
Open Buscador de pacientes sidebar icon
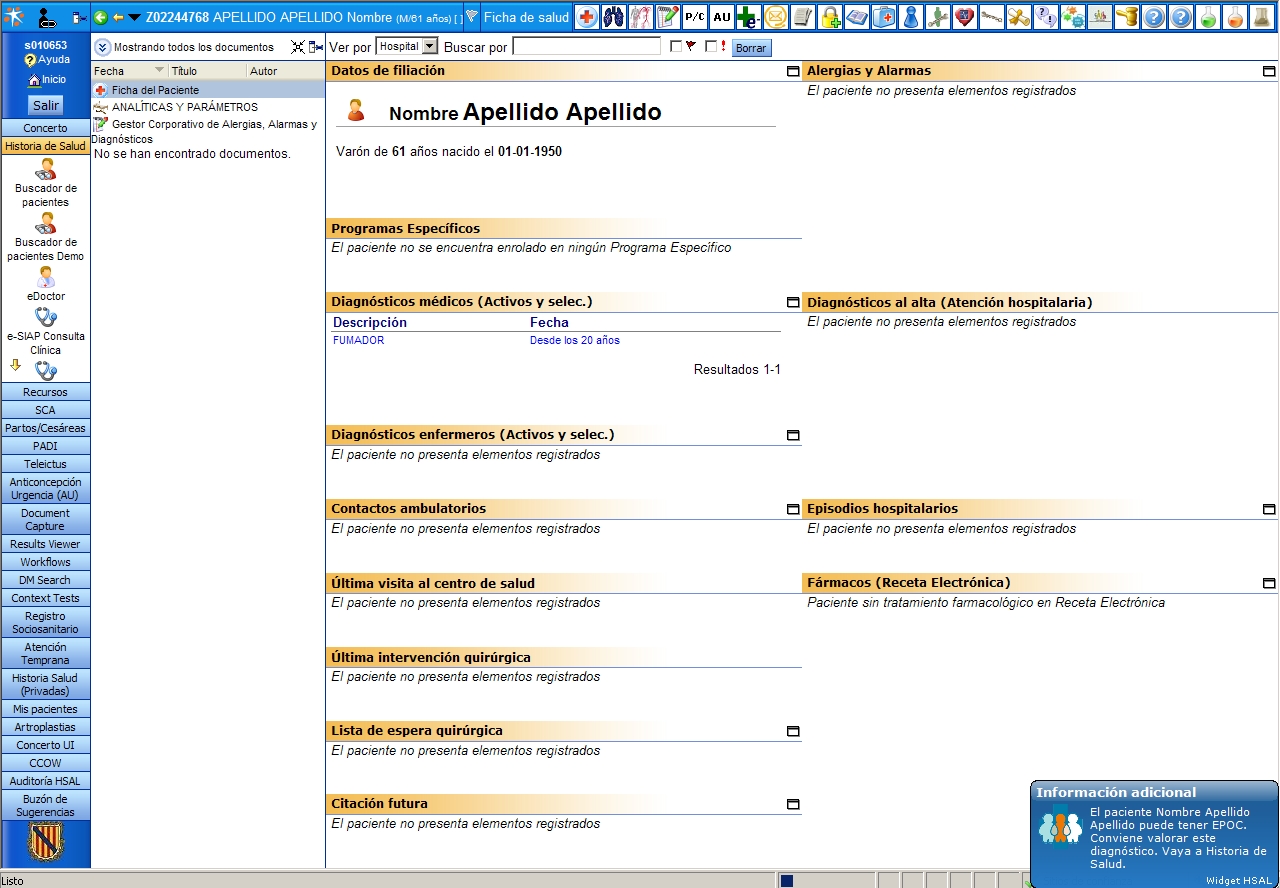pyautogui.click(x=45, y=170)
